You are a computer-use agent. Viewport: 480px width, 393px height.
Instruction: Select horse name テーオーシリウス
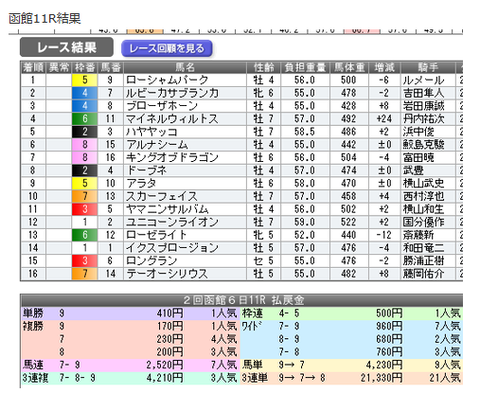[x=167, y=274]
